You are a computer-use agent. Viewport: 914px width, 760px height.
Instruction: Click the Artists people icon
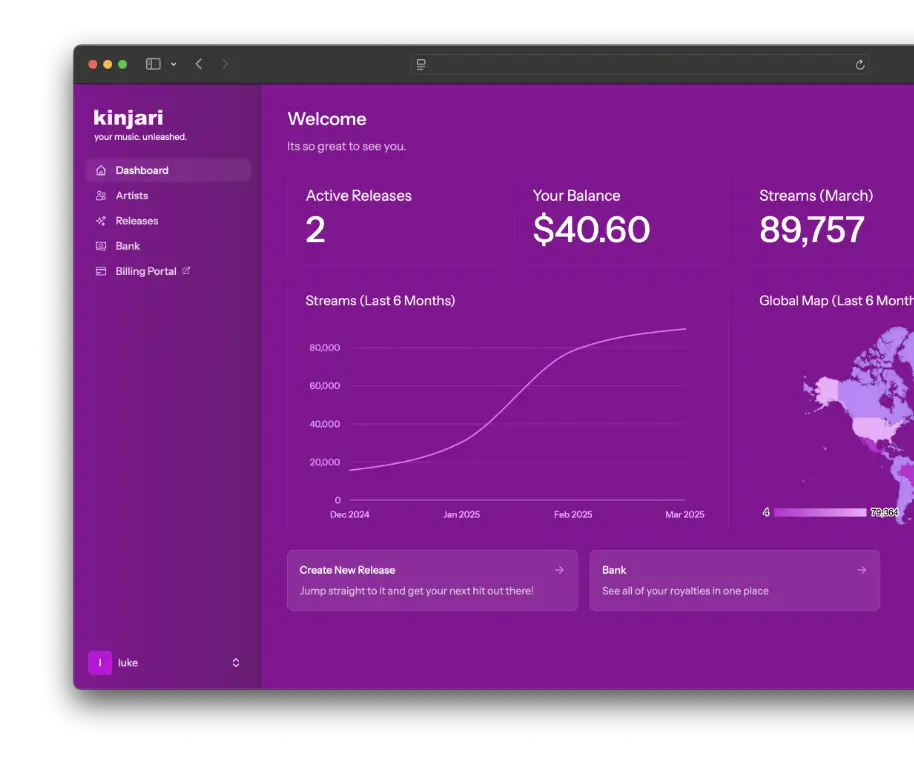pyautogui.click(x=101, y=196)
